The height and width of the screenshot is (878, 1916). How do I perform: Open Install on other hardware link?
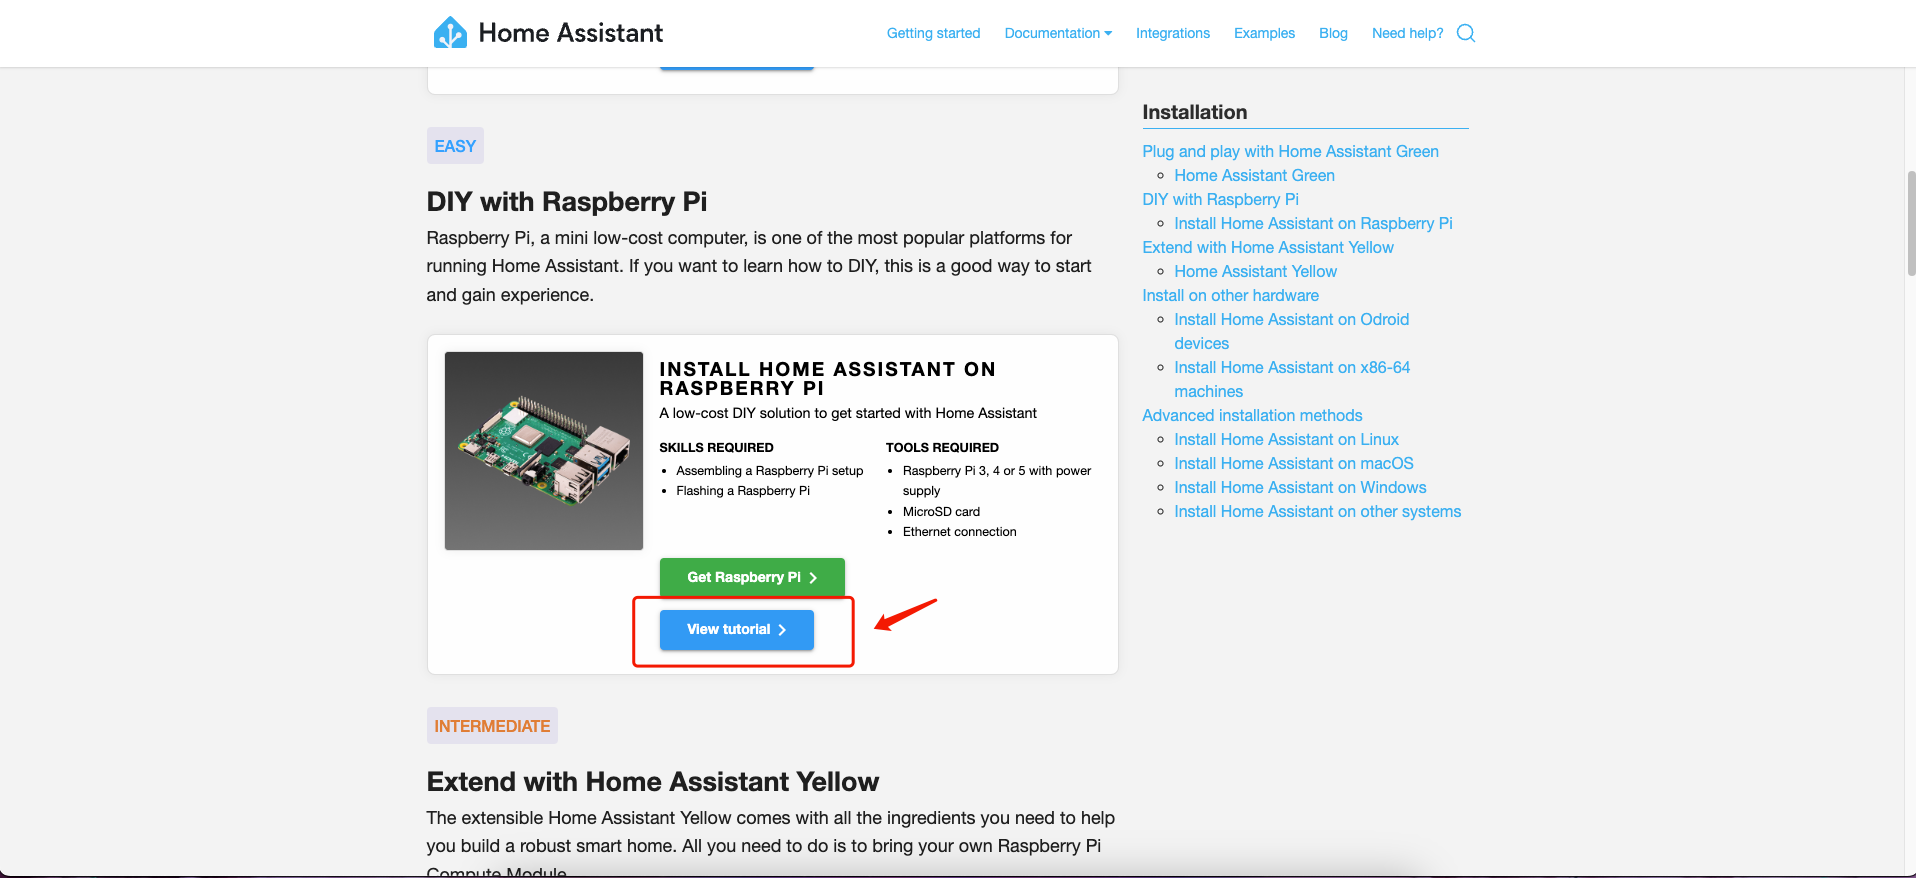[1230, 295]
